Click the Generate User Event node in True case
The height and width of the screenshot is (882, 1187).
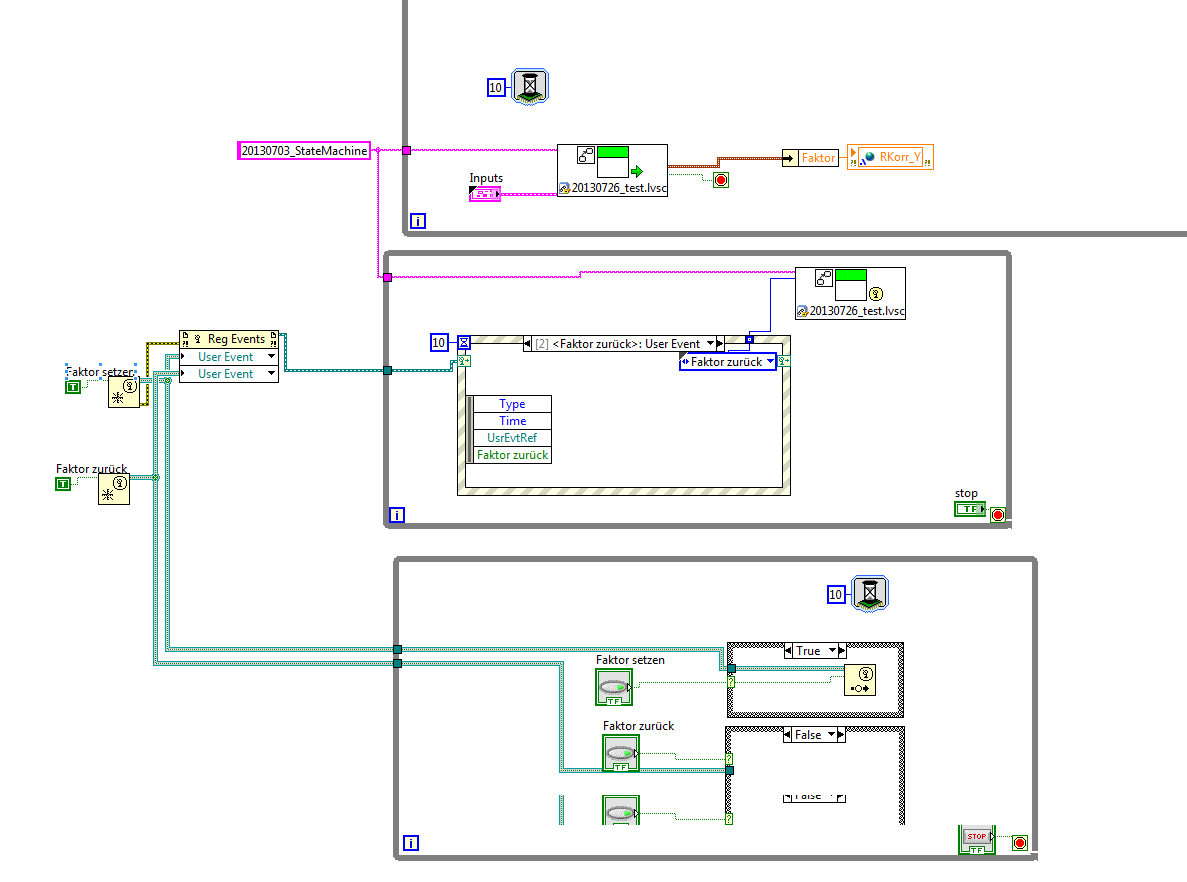click(x=860, y=680)
